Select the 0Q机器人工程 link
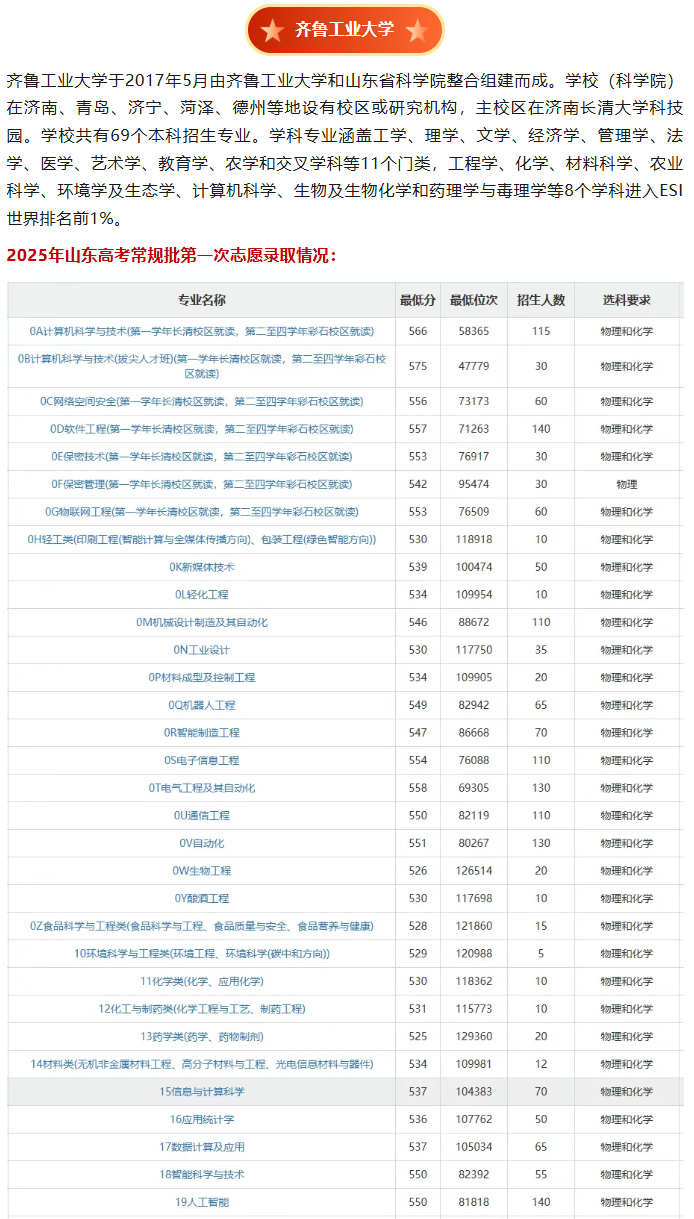The image size is (694, 1219). point(202,705)
